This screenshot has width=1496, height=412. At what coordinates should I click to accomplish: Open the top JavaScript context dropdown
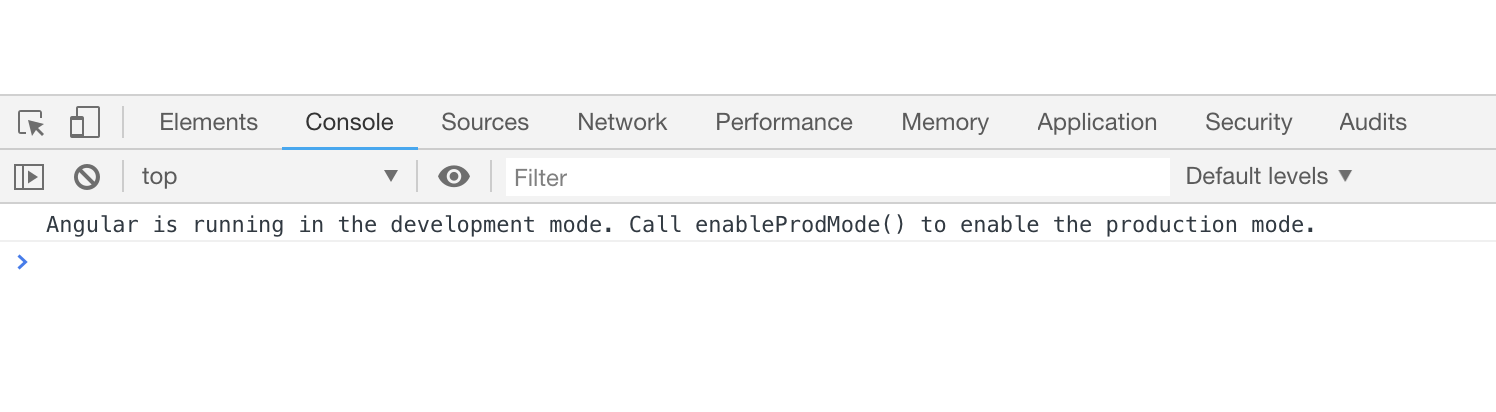point(270,177)
